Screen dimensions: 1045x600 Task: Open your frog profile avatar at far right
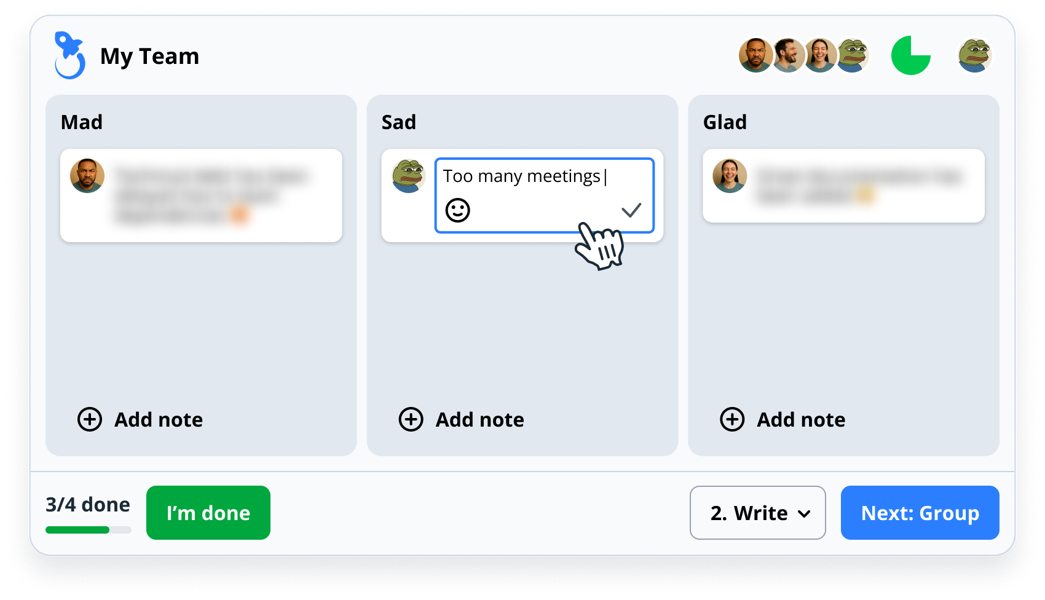coord(974,55)
